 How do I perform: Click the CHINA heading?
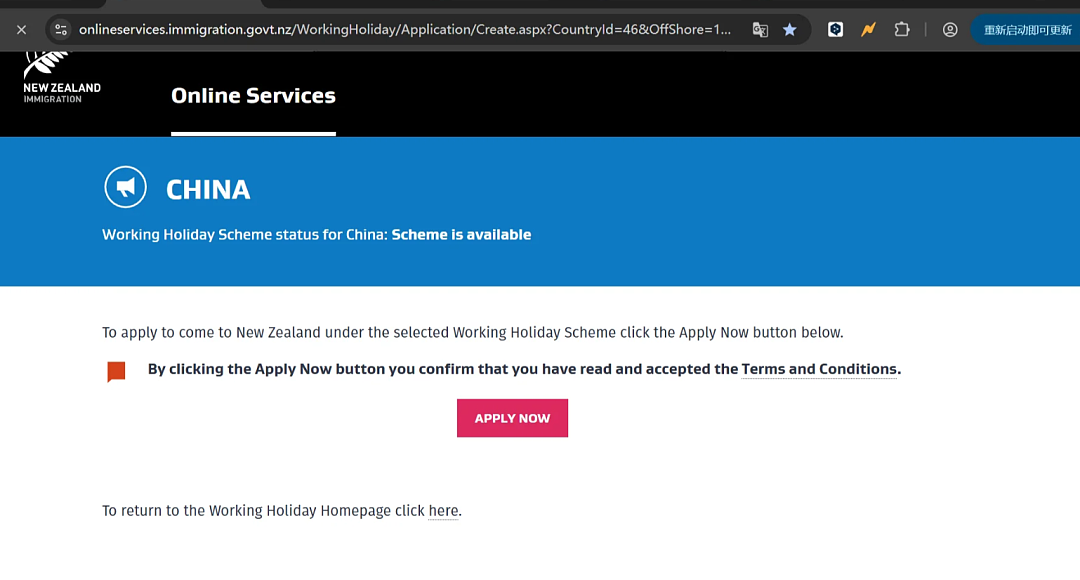pyautogui.click(x=208, y=189)
